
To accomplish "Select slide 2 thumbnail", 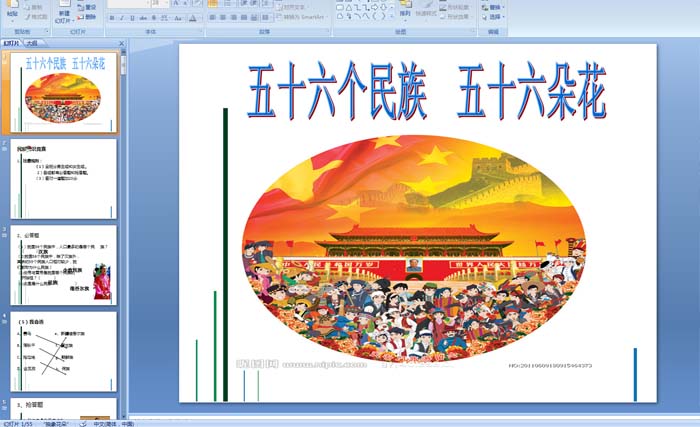I will click(x=63, y=179).
